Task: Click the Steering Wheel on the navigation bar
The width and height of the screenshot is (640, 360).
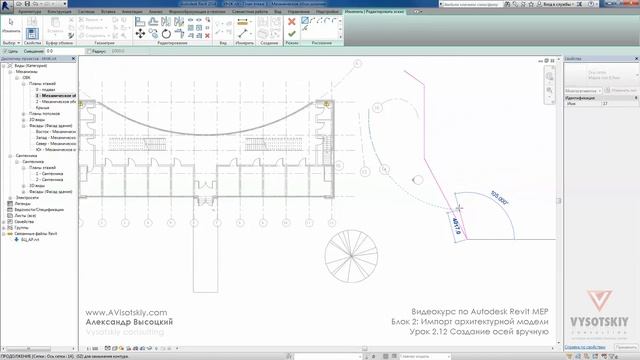Action: pyautogui.click(x=549, y=76)
